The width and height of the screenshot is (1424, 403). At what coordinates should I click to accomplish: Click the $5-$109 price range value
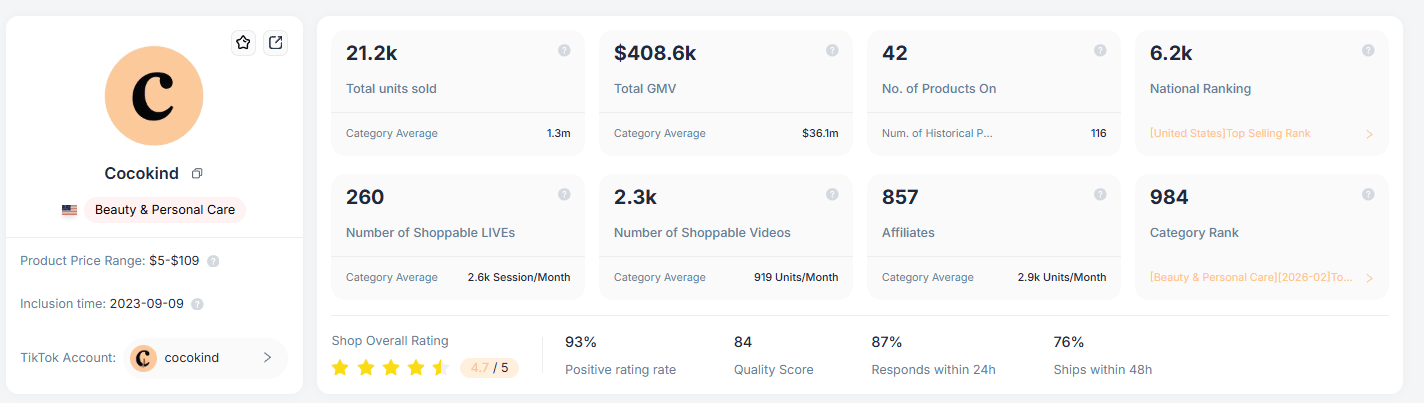(174, 261)
